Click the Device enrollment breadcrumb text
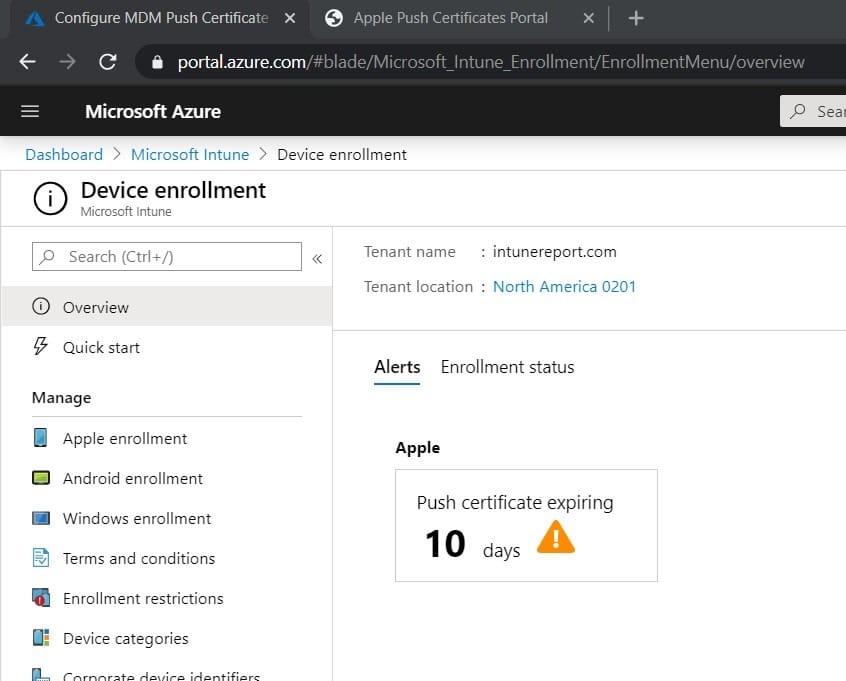This screenshot has height=681, width=846. (x=342, y=154)
